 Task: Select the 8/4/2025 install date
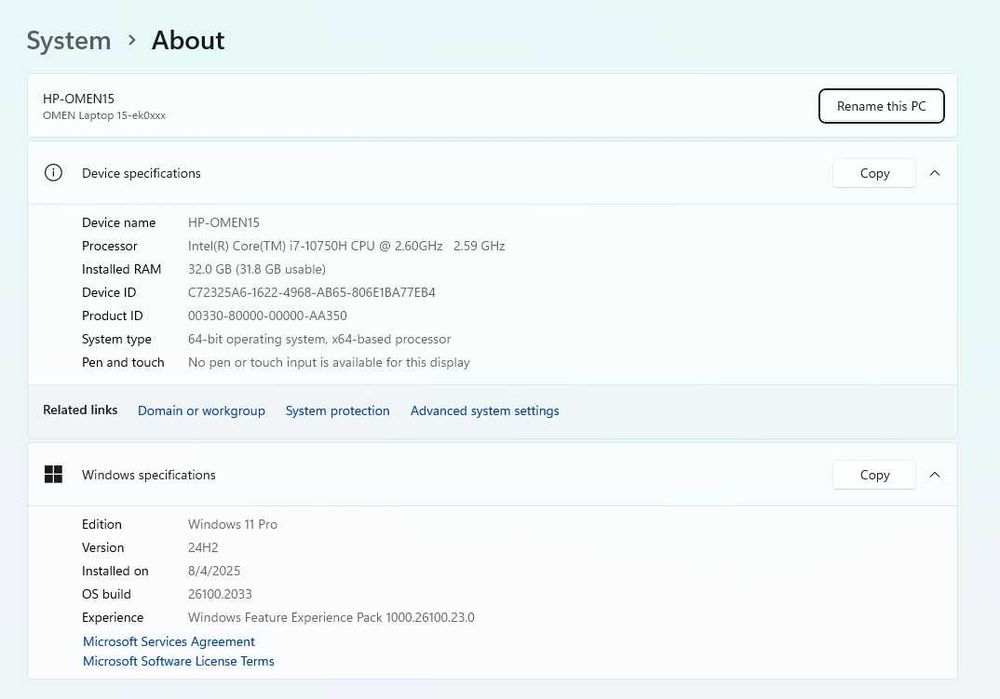tap(214, 571)
